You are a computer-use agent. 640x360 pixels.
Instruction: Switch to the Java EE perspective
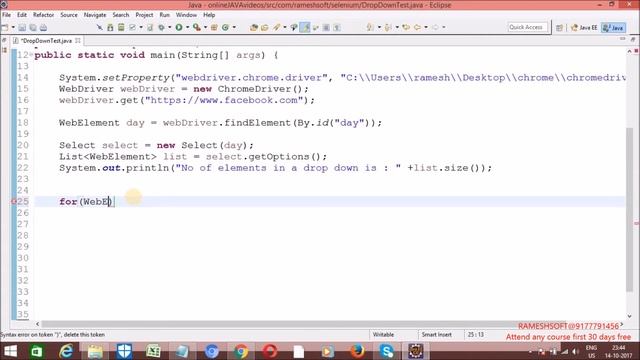(584, 27)
